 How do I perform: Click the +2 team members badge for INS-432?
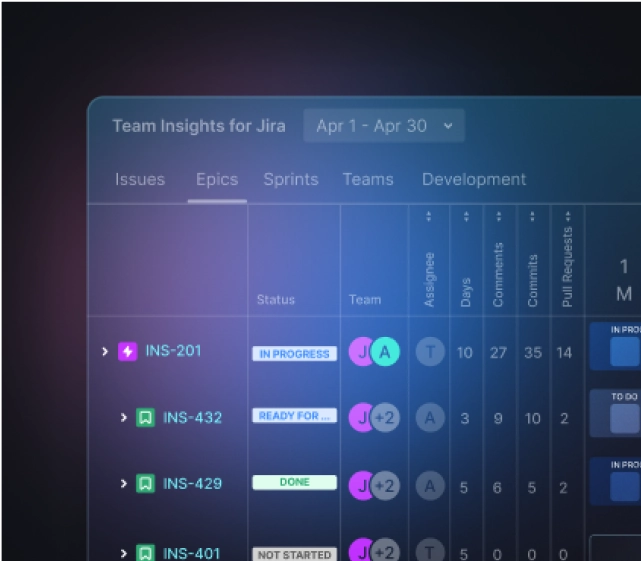[x=385, y=417]
